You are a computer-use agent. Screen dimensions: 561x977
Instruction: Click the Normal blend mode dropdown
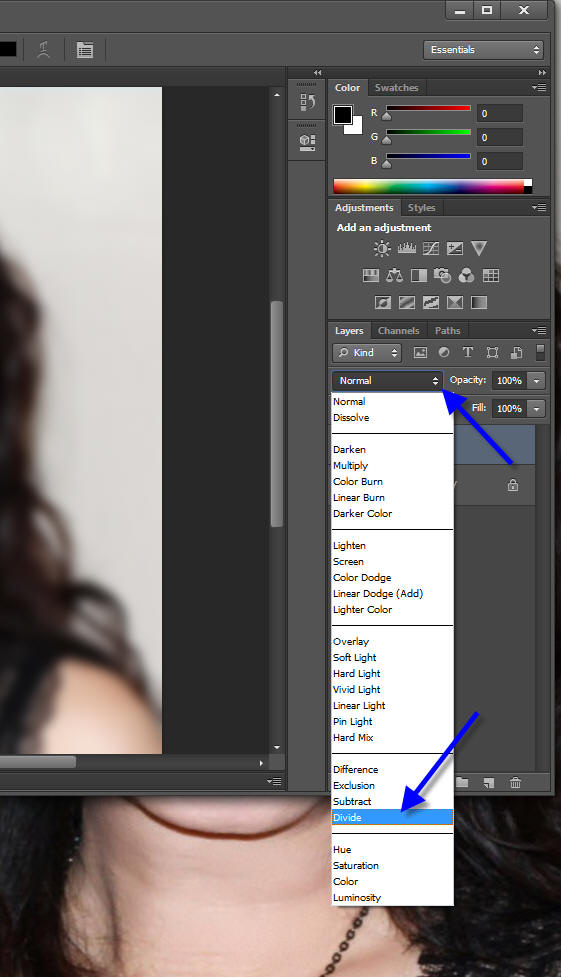[x=387, y=381]
